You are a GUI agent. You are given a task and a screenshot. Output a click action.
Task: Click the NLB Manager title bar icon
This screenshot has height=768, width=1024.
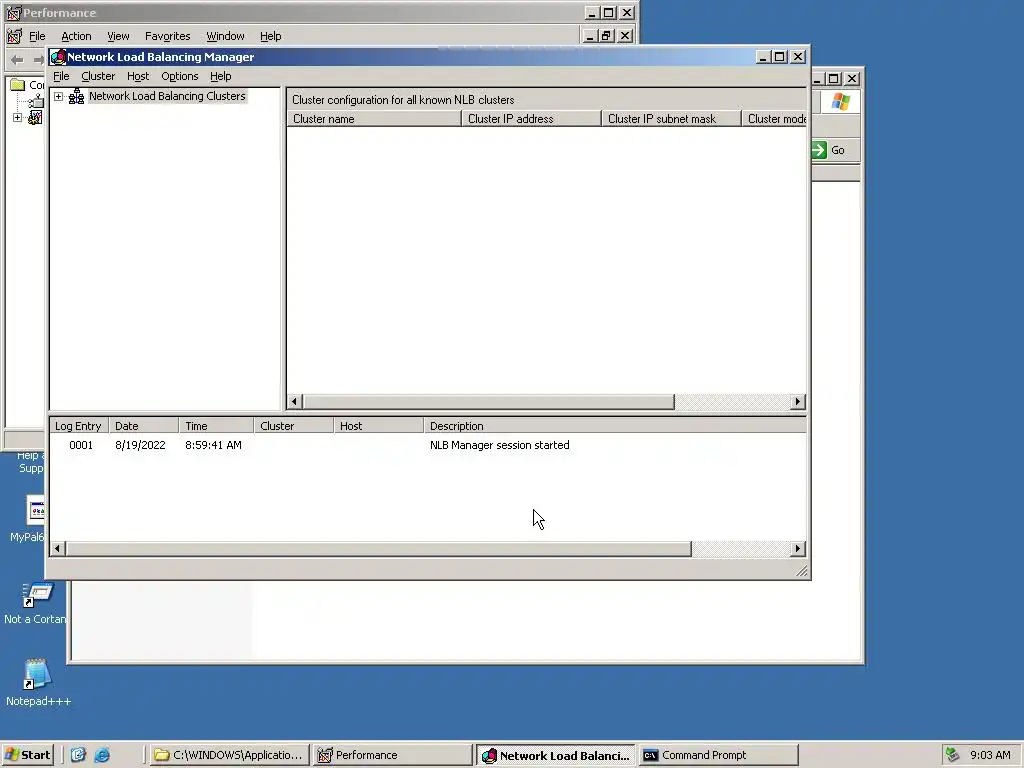tap(58, 57)
